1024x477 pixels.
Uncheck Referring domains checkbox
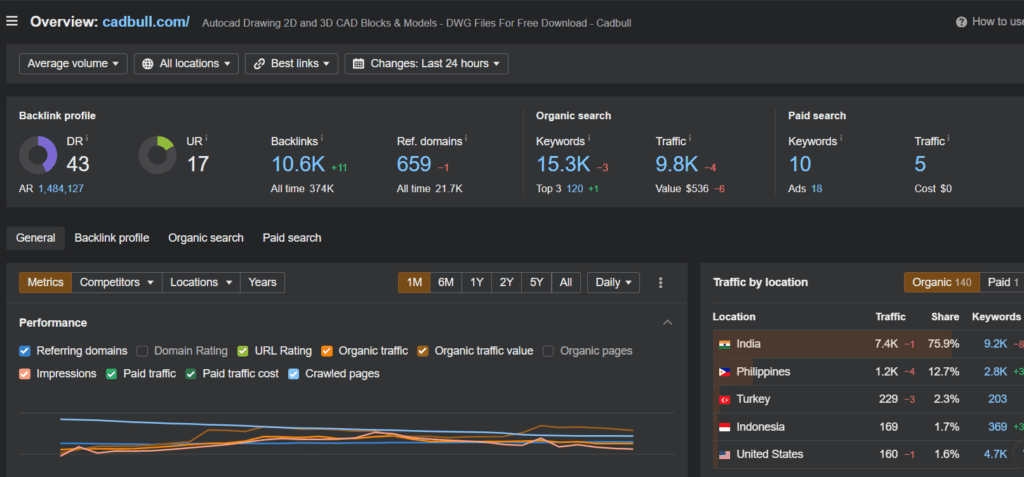[25, 351]
